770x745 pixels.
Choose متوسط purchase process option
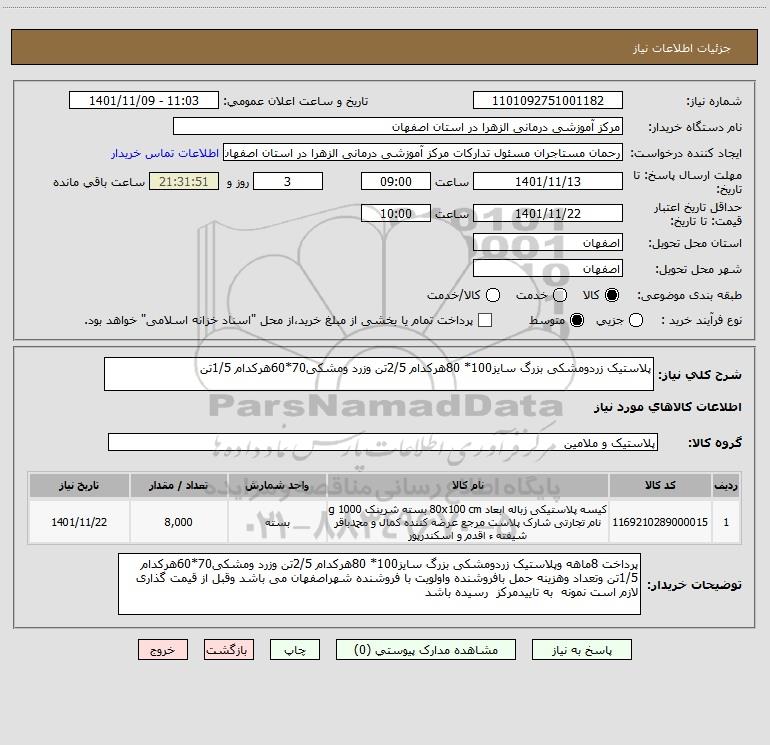577,320
